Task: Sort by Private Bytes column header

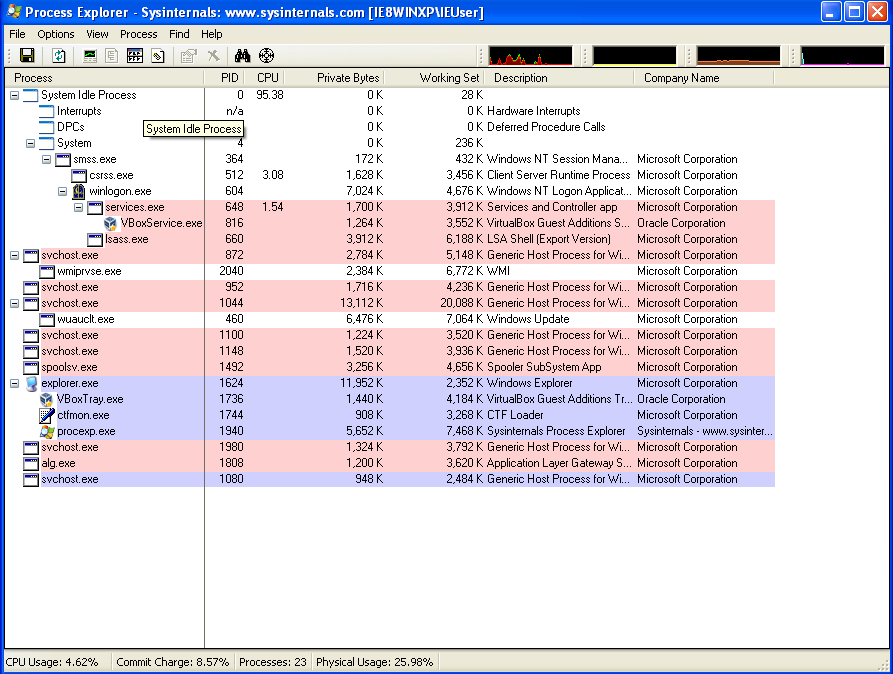Action: [335, 78]
